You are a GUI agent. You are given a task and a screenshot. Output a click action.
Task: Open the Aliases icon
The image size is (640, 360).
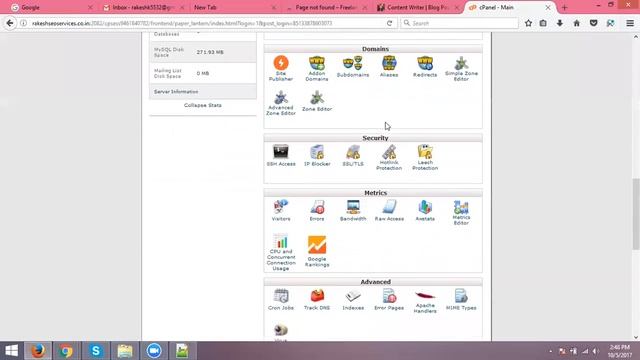tap(389, 67)
